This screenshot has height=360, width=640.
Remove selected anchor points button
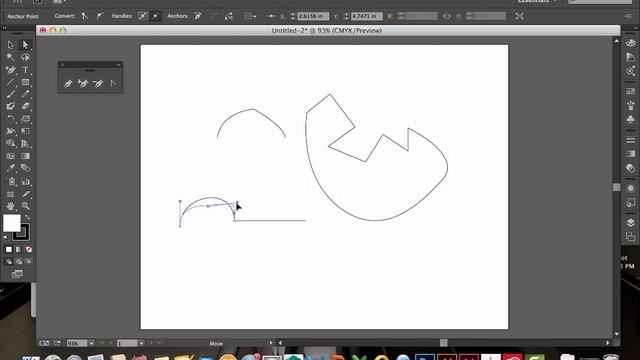tap(198, 16)
